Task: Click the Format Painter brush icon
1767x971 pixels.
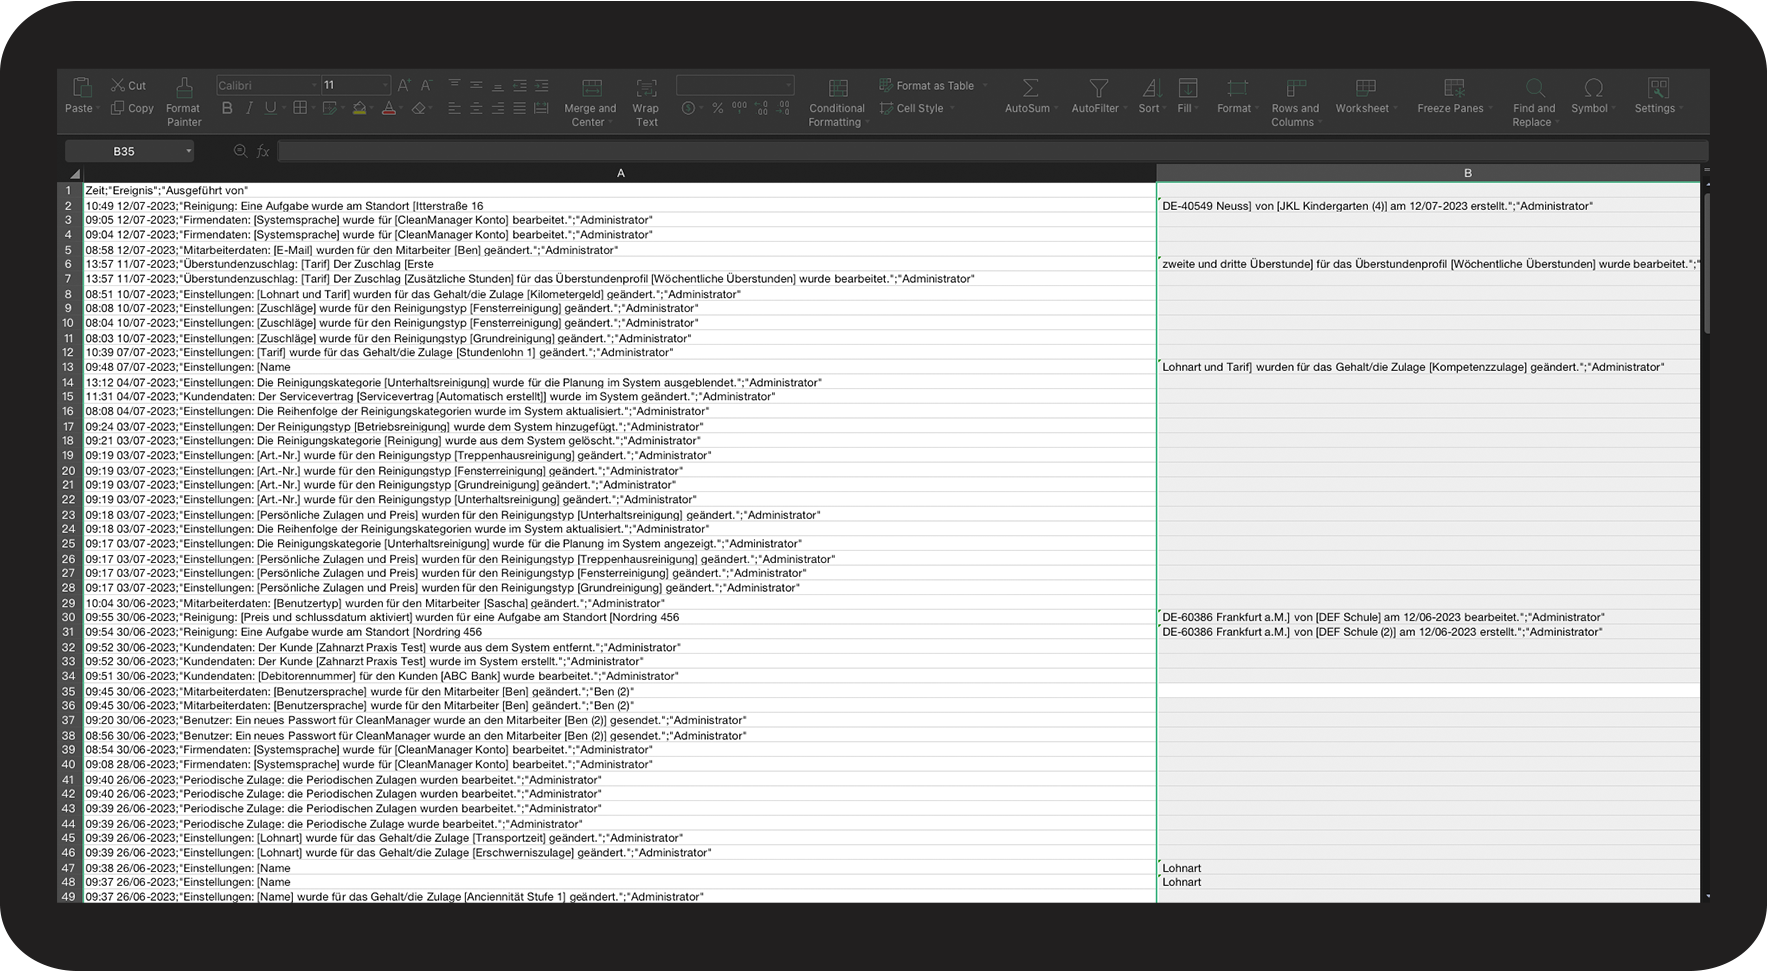Action: (184, 88)
